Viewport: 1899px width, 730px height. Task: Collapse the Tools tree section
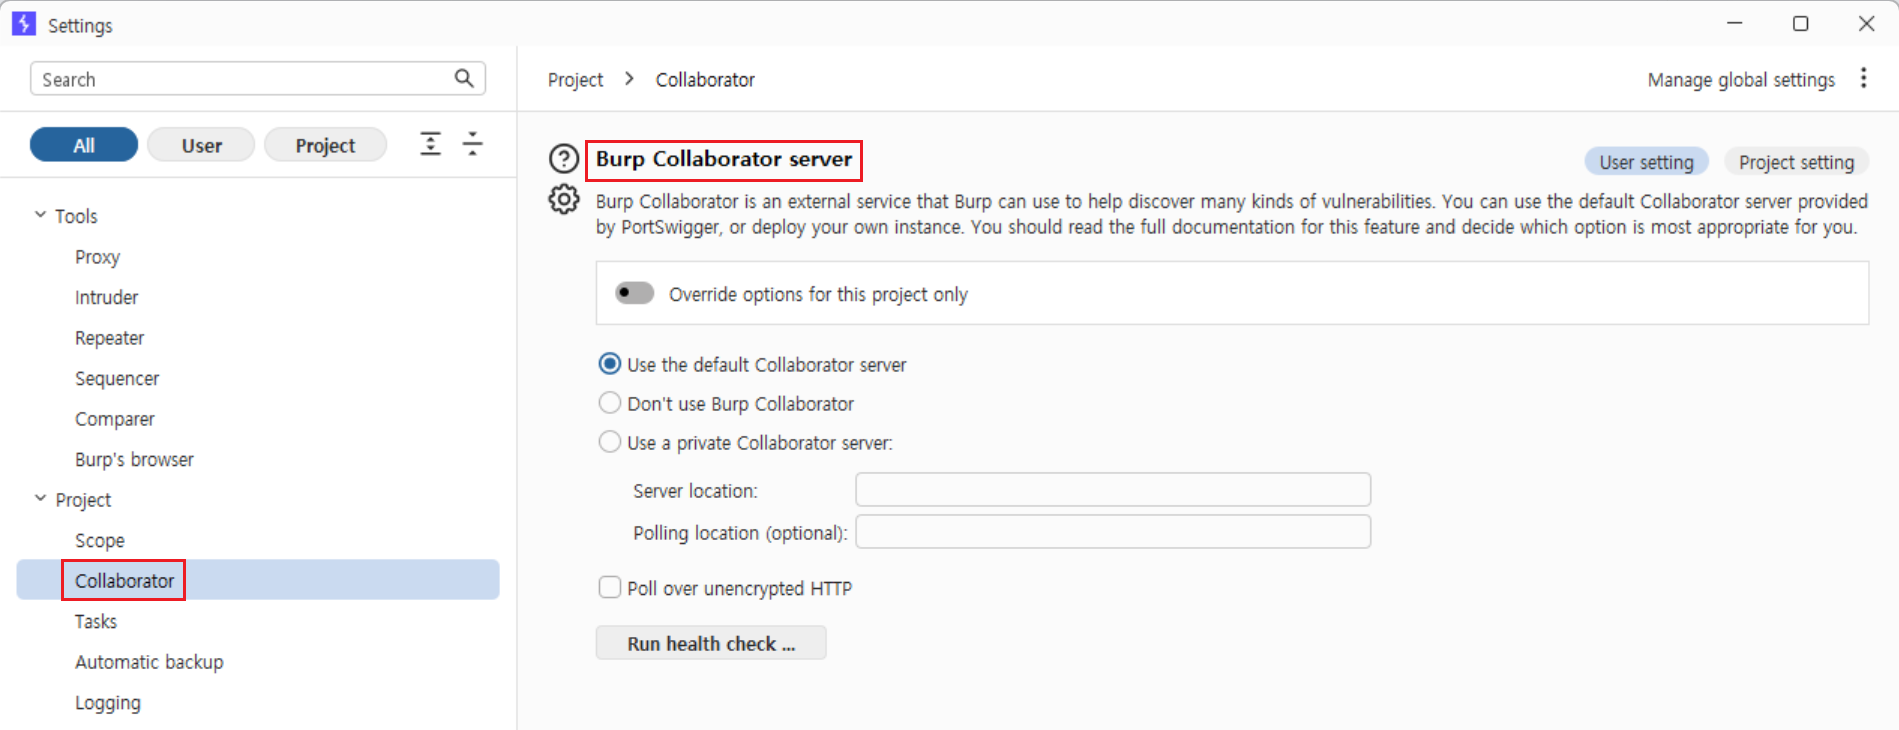click(x=40, y=215)
